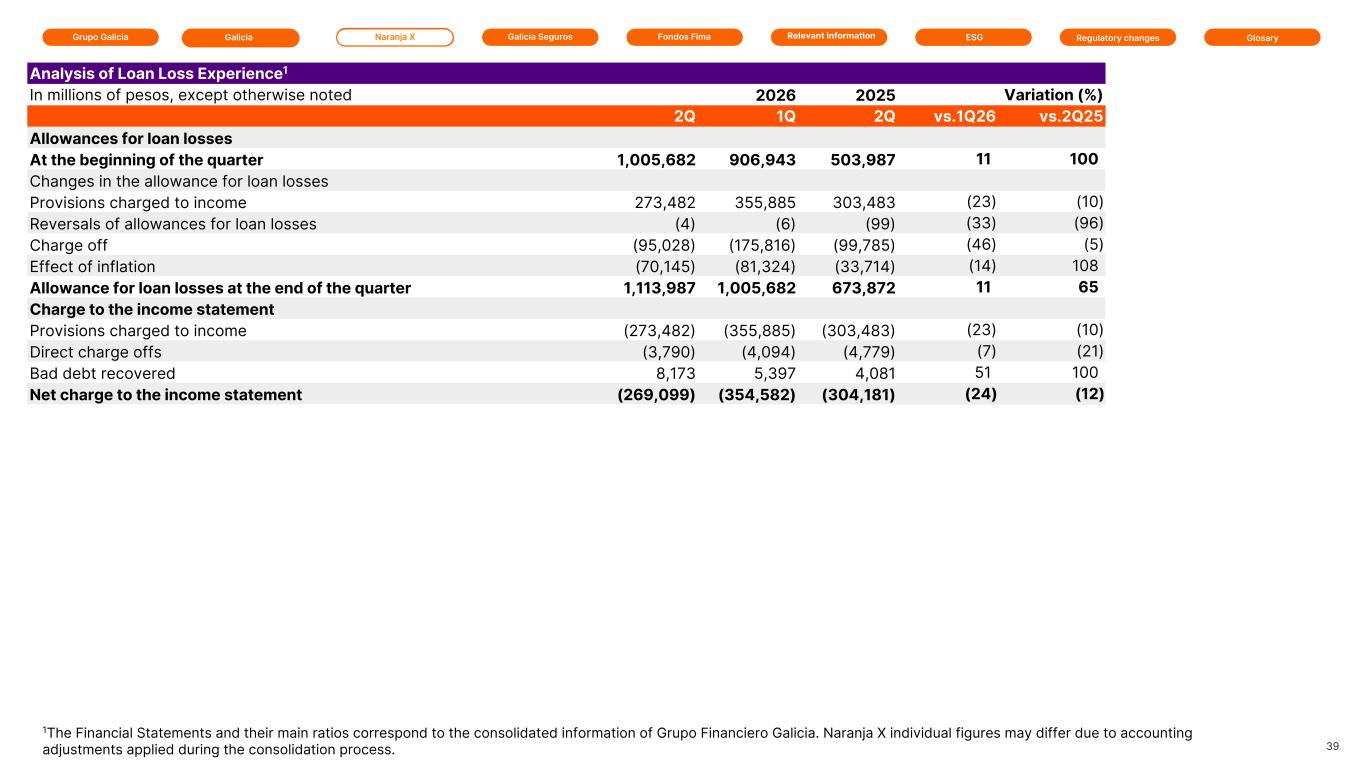Click the value 673,872
Viewport: 1365px width, 768px height.
pyautogui.click(x=863, y=288)
